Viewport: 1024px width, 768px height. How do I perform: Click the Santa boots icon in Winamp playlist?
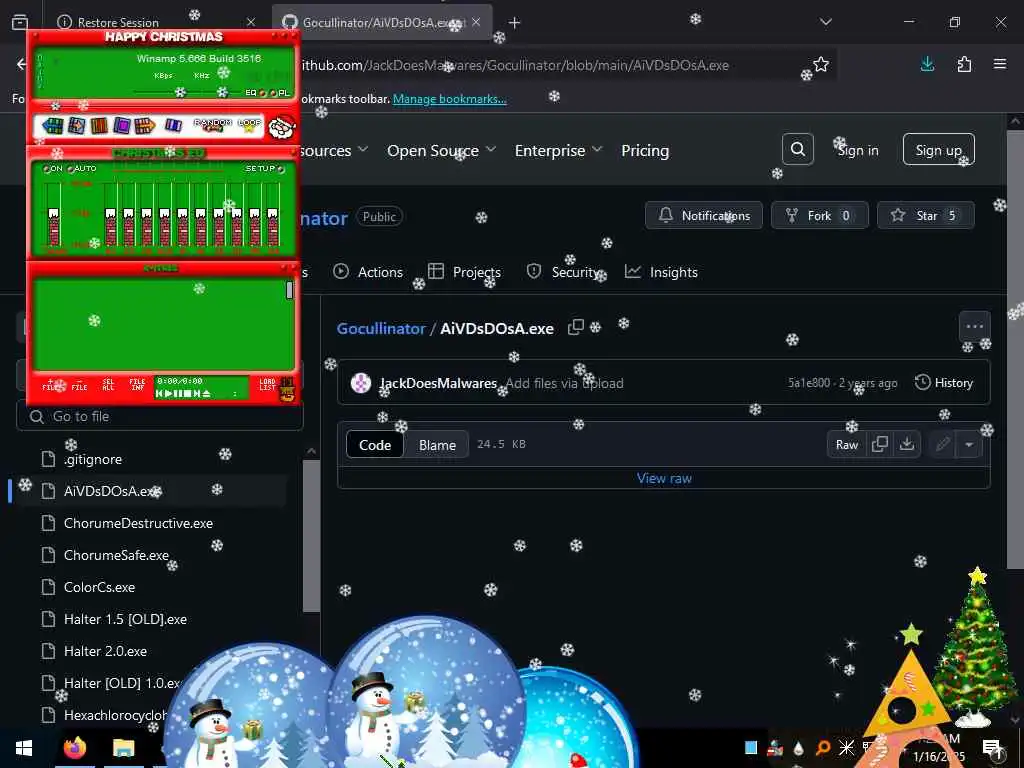287,389
